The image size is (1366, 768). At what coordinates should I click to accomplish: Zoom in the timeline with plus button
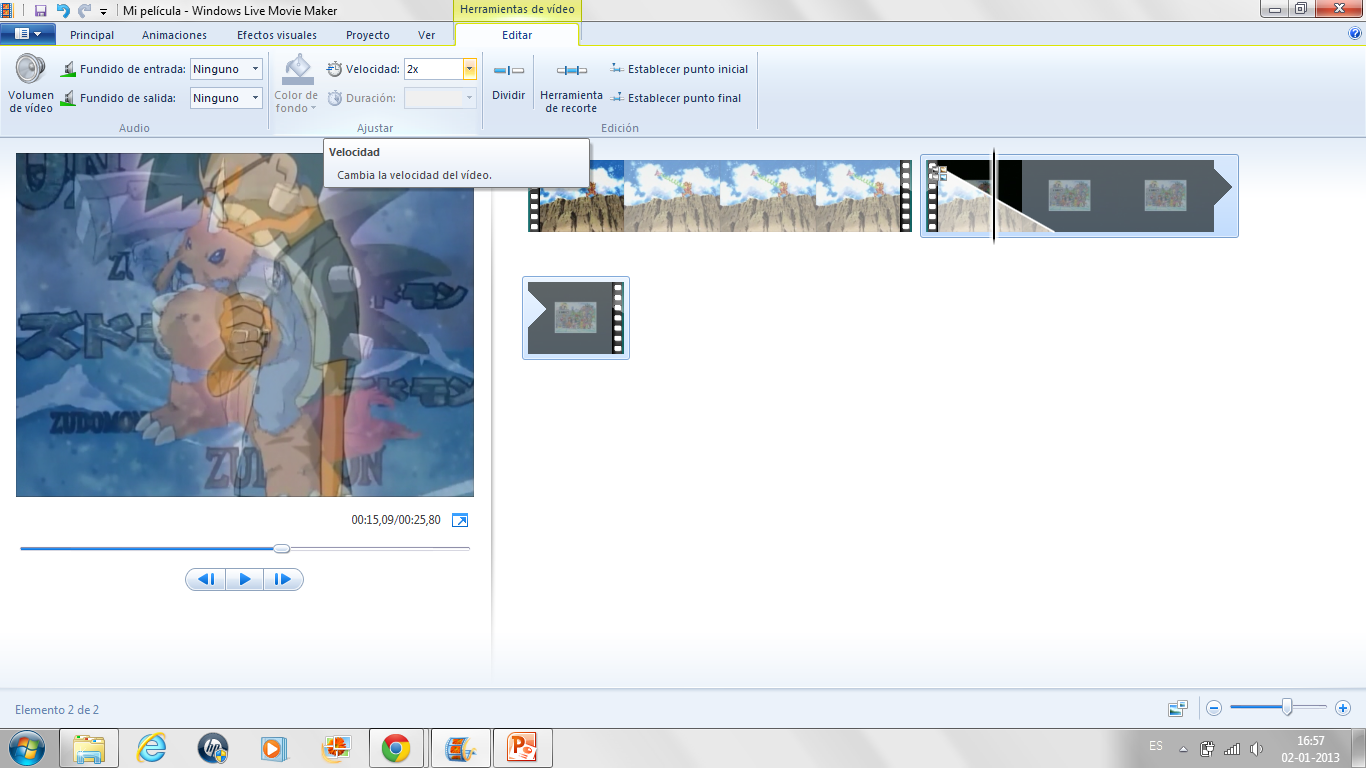pyautogui.click(x=1343, y=708)
